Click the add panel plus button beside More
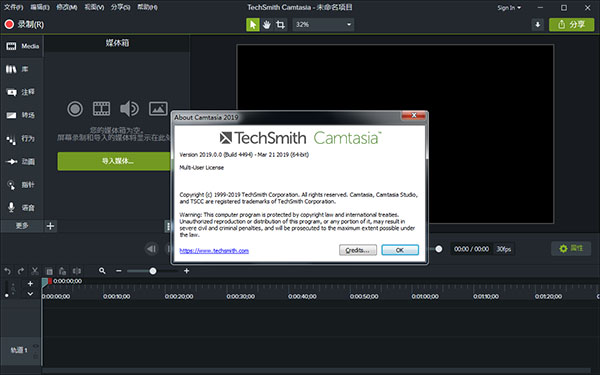600x375 pixels. coord(50,226)
